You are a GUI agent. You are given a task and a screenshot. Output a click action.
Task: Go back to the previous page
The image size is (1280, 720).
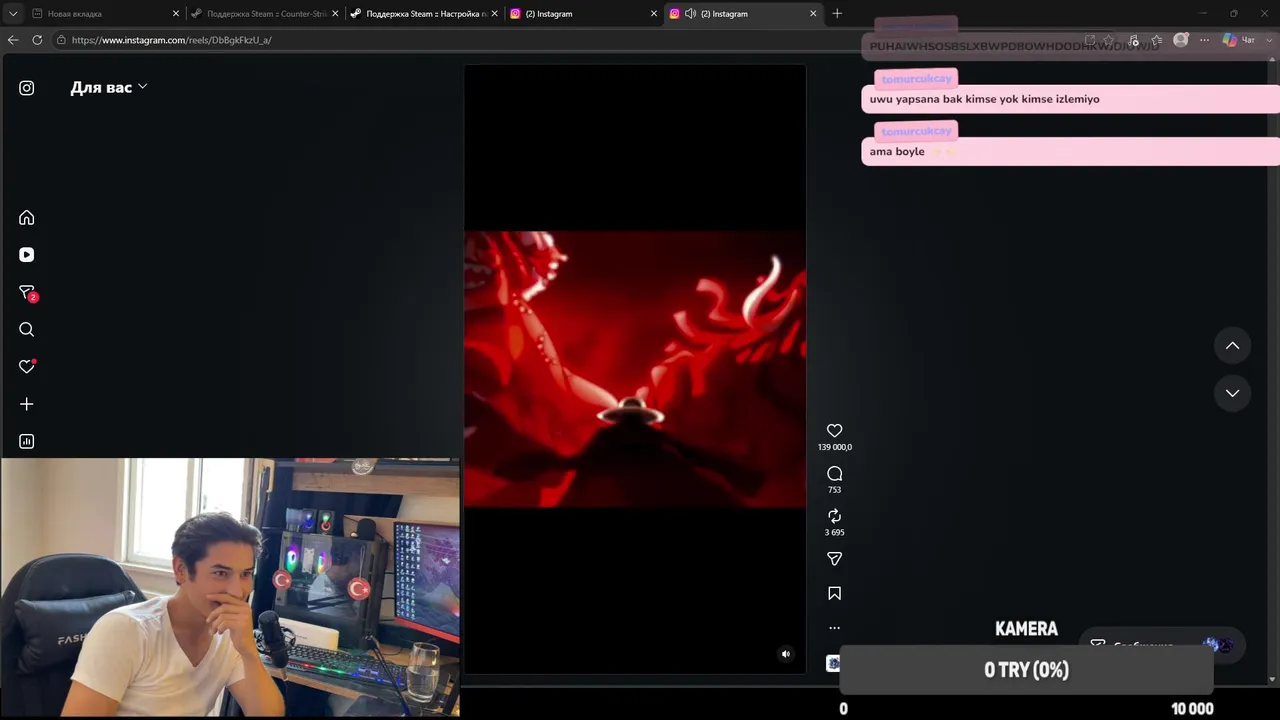pyautogui.click(x=13, y=40)
